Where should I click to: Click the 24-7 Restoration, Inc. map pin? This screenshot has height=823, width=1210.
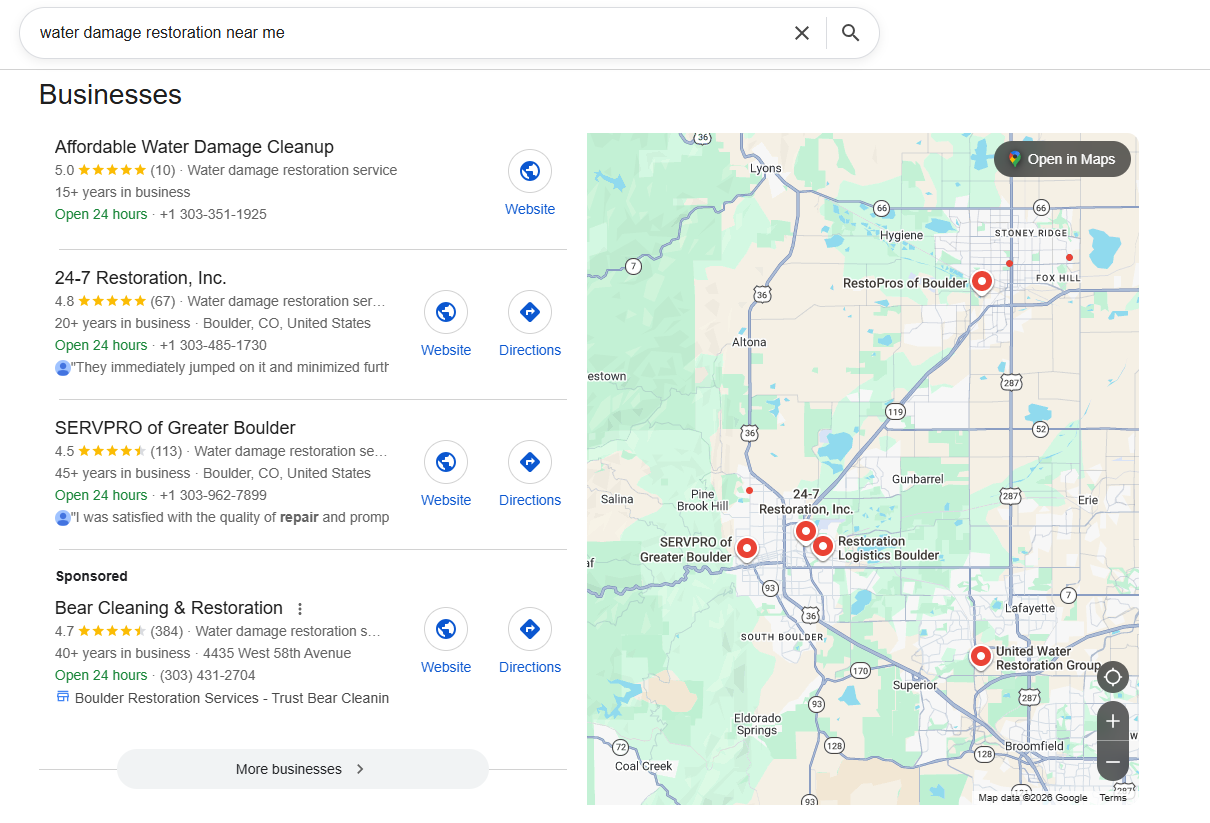click(806, 531)
